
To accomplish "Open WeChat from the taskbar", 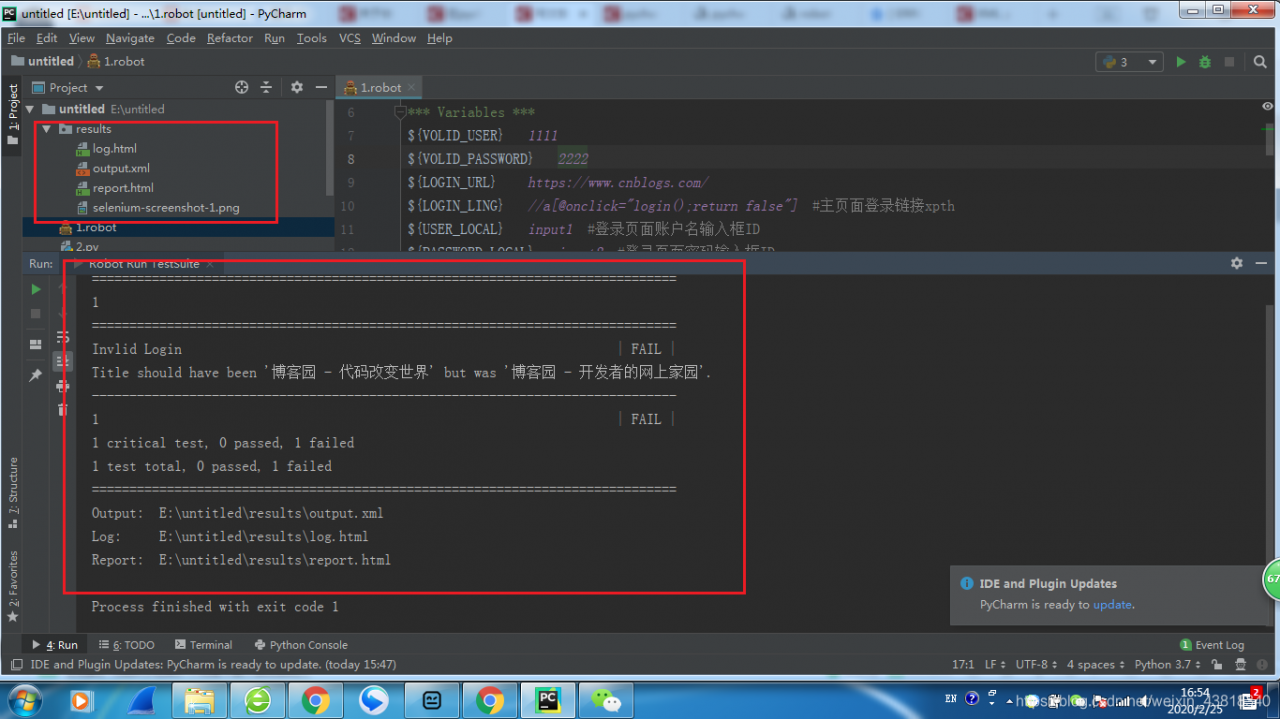I will pyautogui.click(x=606, y=700).
